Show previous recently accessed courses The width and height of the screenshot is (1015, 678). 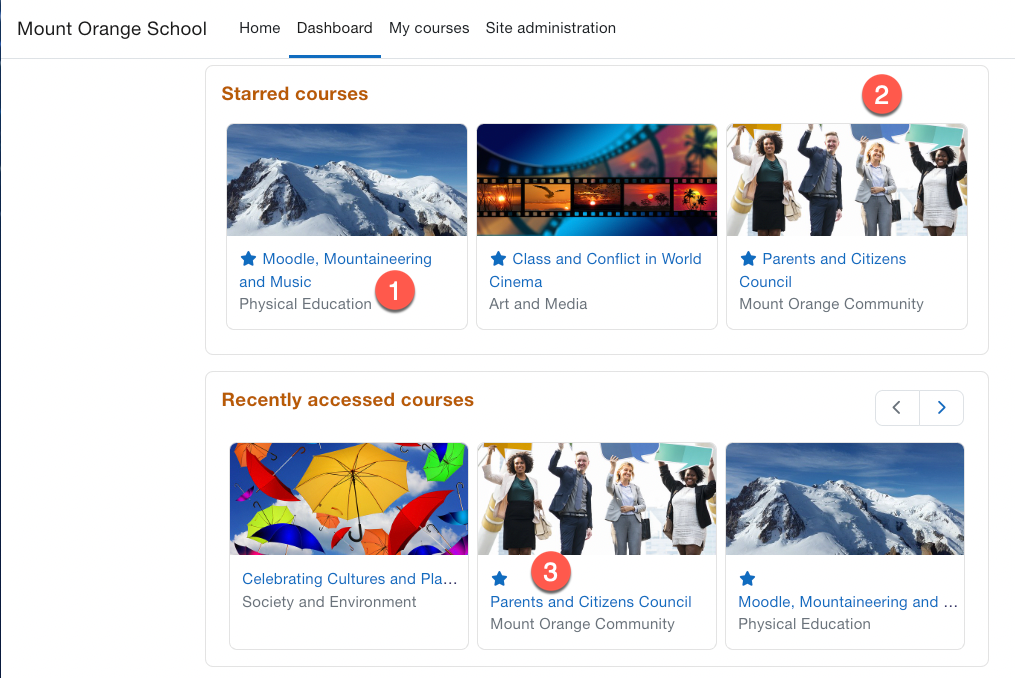pyautogui.click(x=897, y=408)
